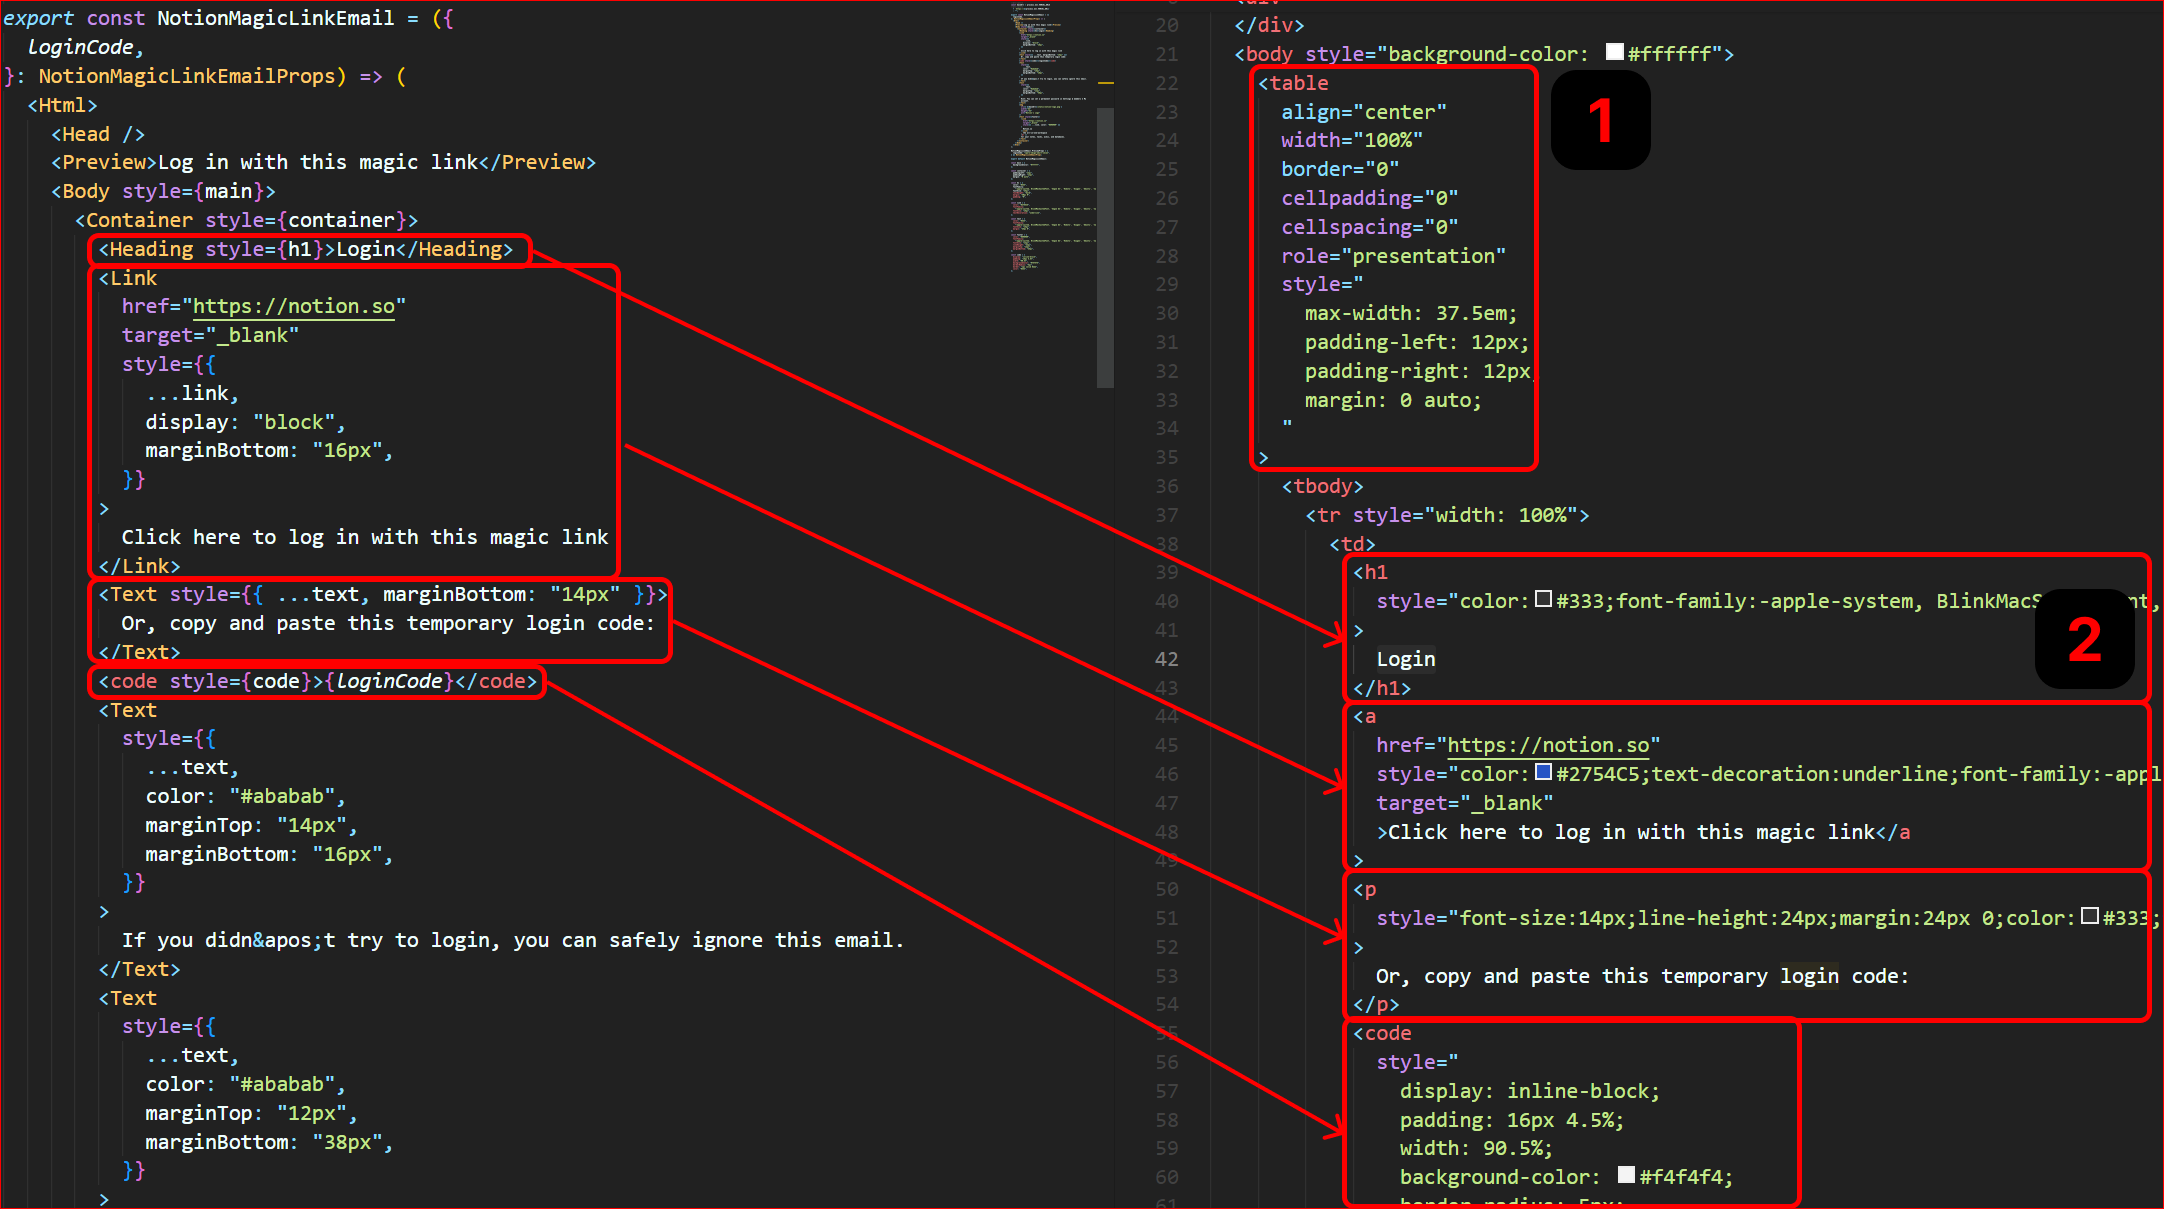Click the NotionMagicLinkEmail const name
This screenshot has height=1209, width=2164.
[x=275, y=18]
